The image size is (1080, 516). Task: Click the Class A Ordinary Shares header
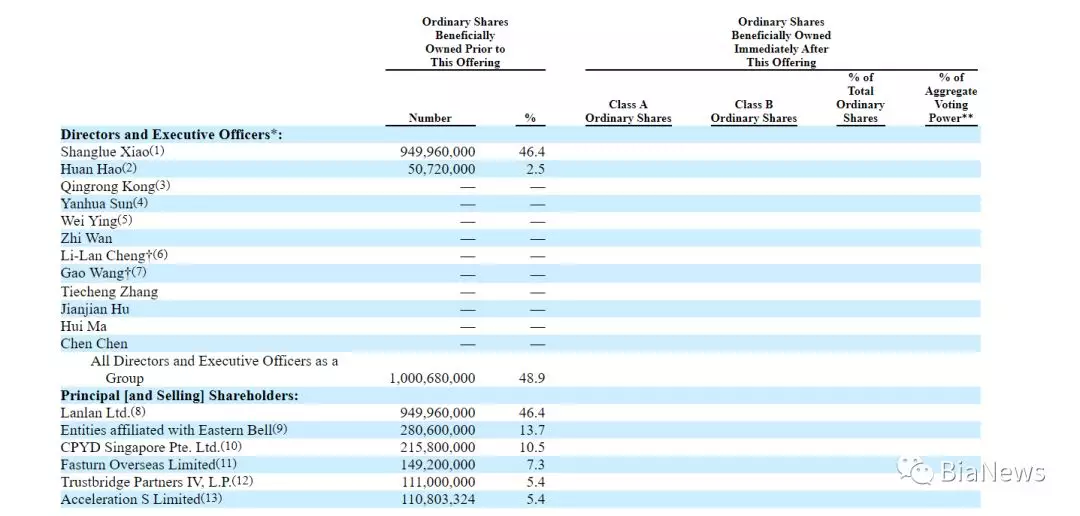click(628, 112)
